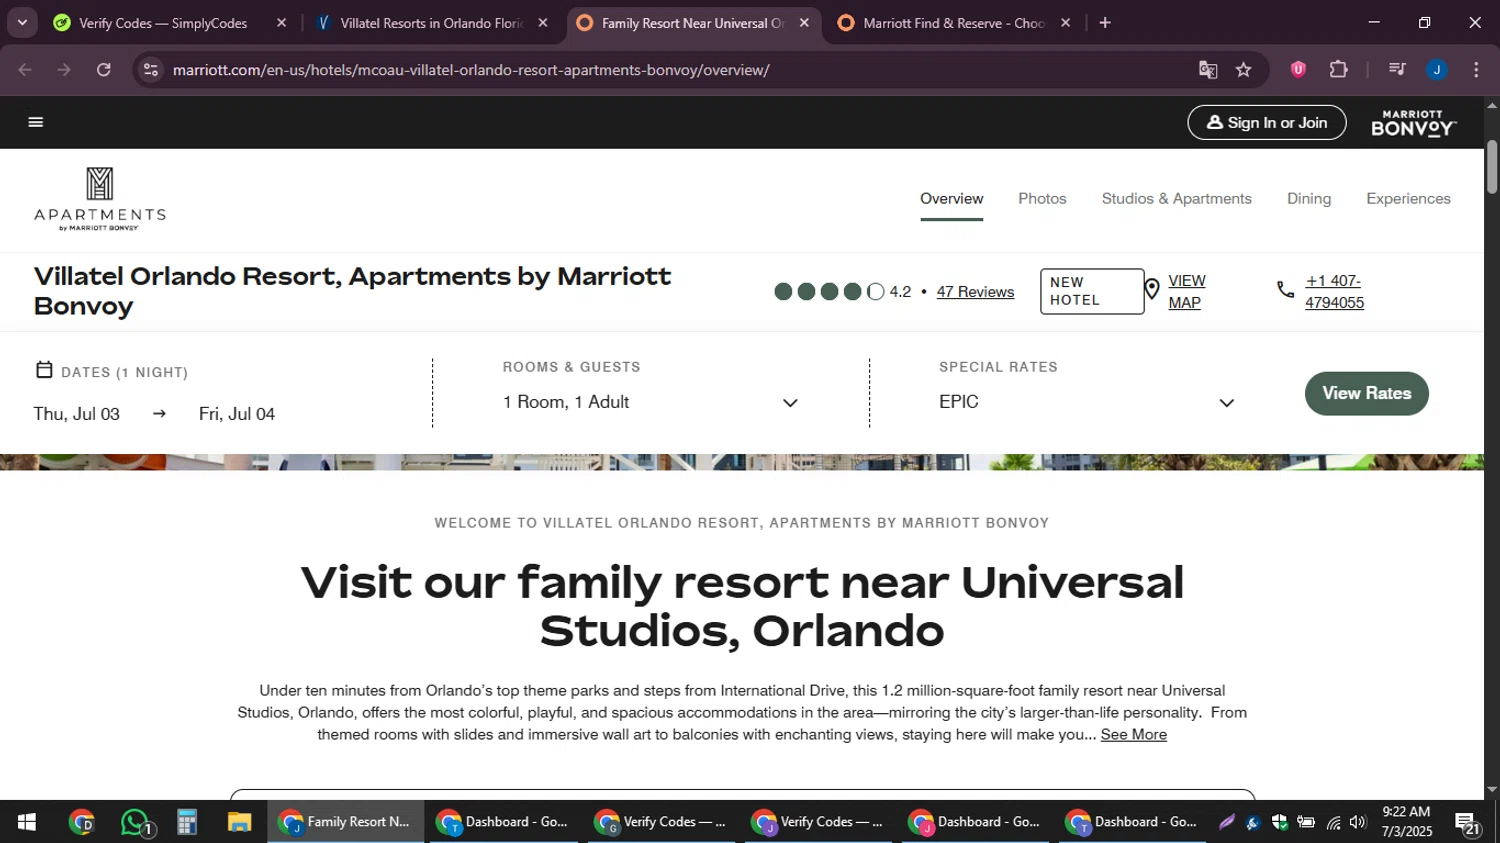Screen dimensions: 1500x843
Task: Open Calculator from the taskbar
Action: pyautogui.click(x=187, y=822)
